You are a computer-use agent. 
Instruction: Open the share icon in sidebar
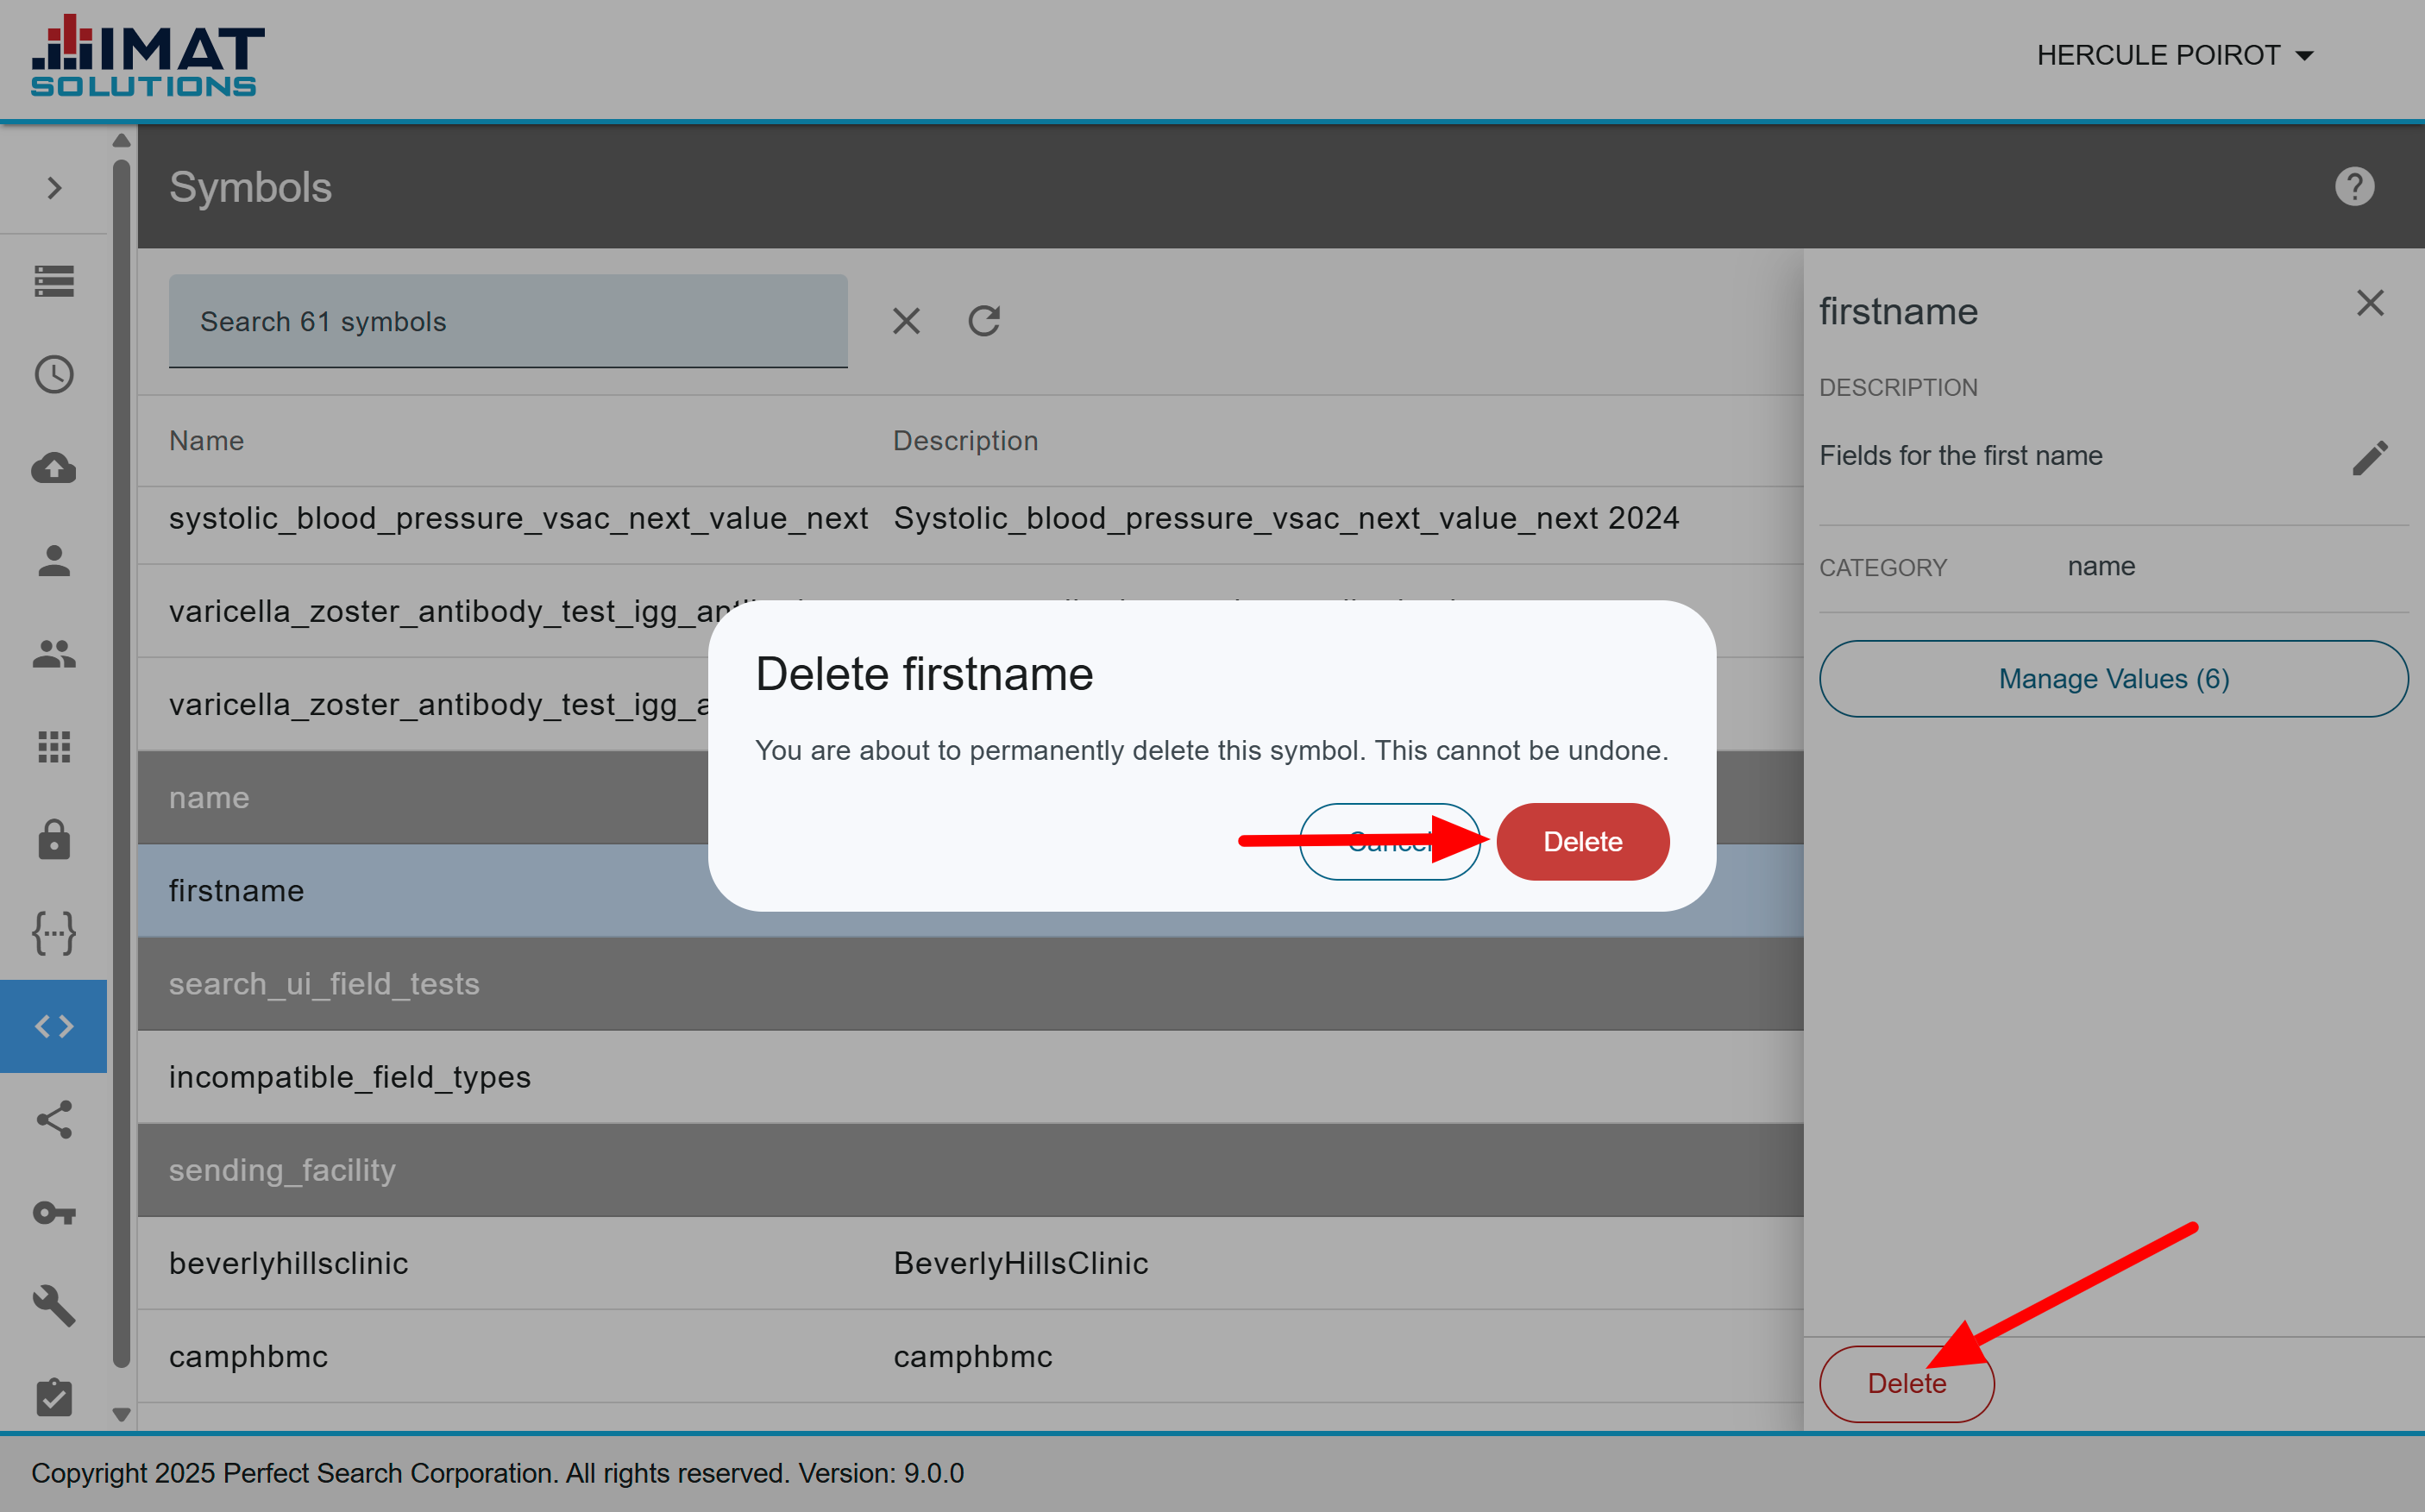tap(54, 1119)
